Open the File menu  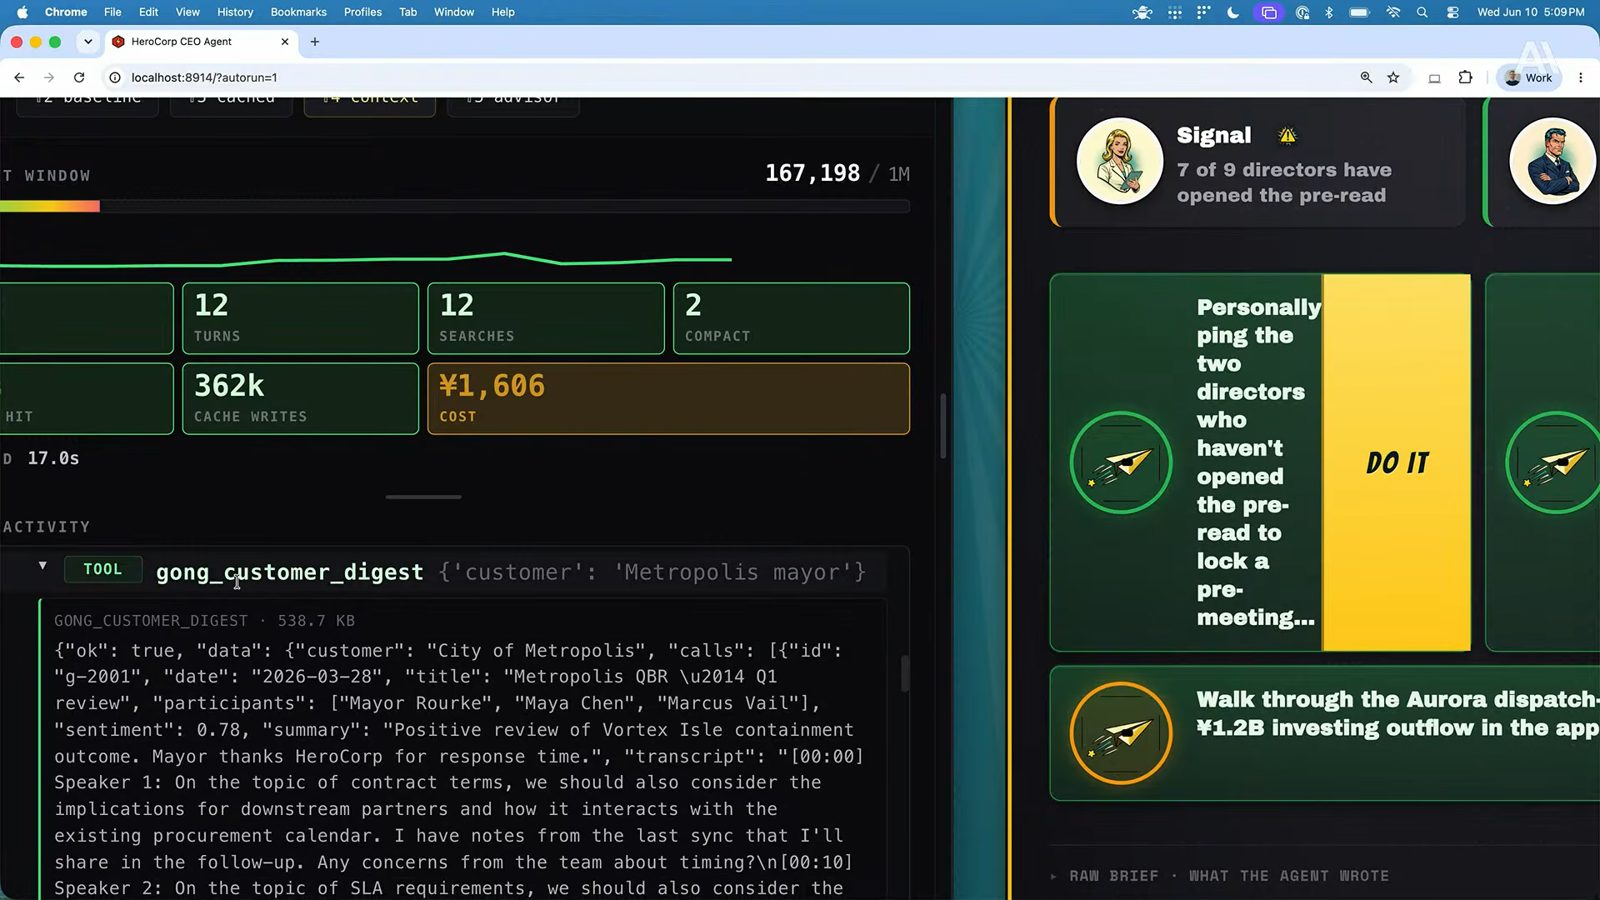point(113,12)
